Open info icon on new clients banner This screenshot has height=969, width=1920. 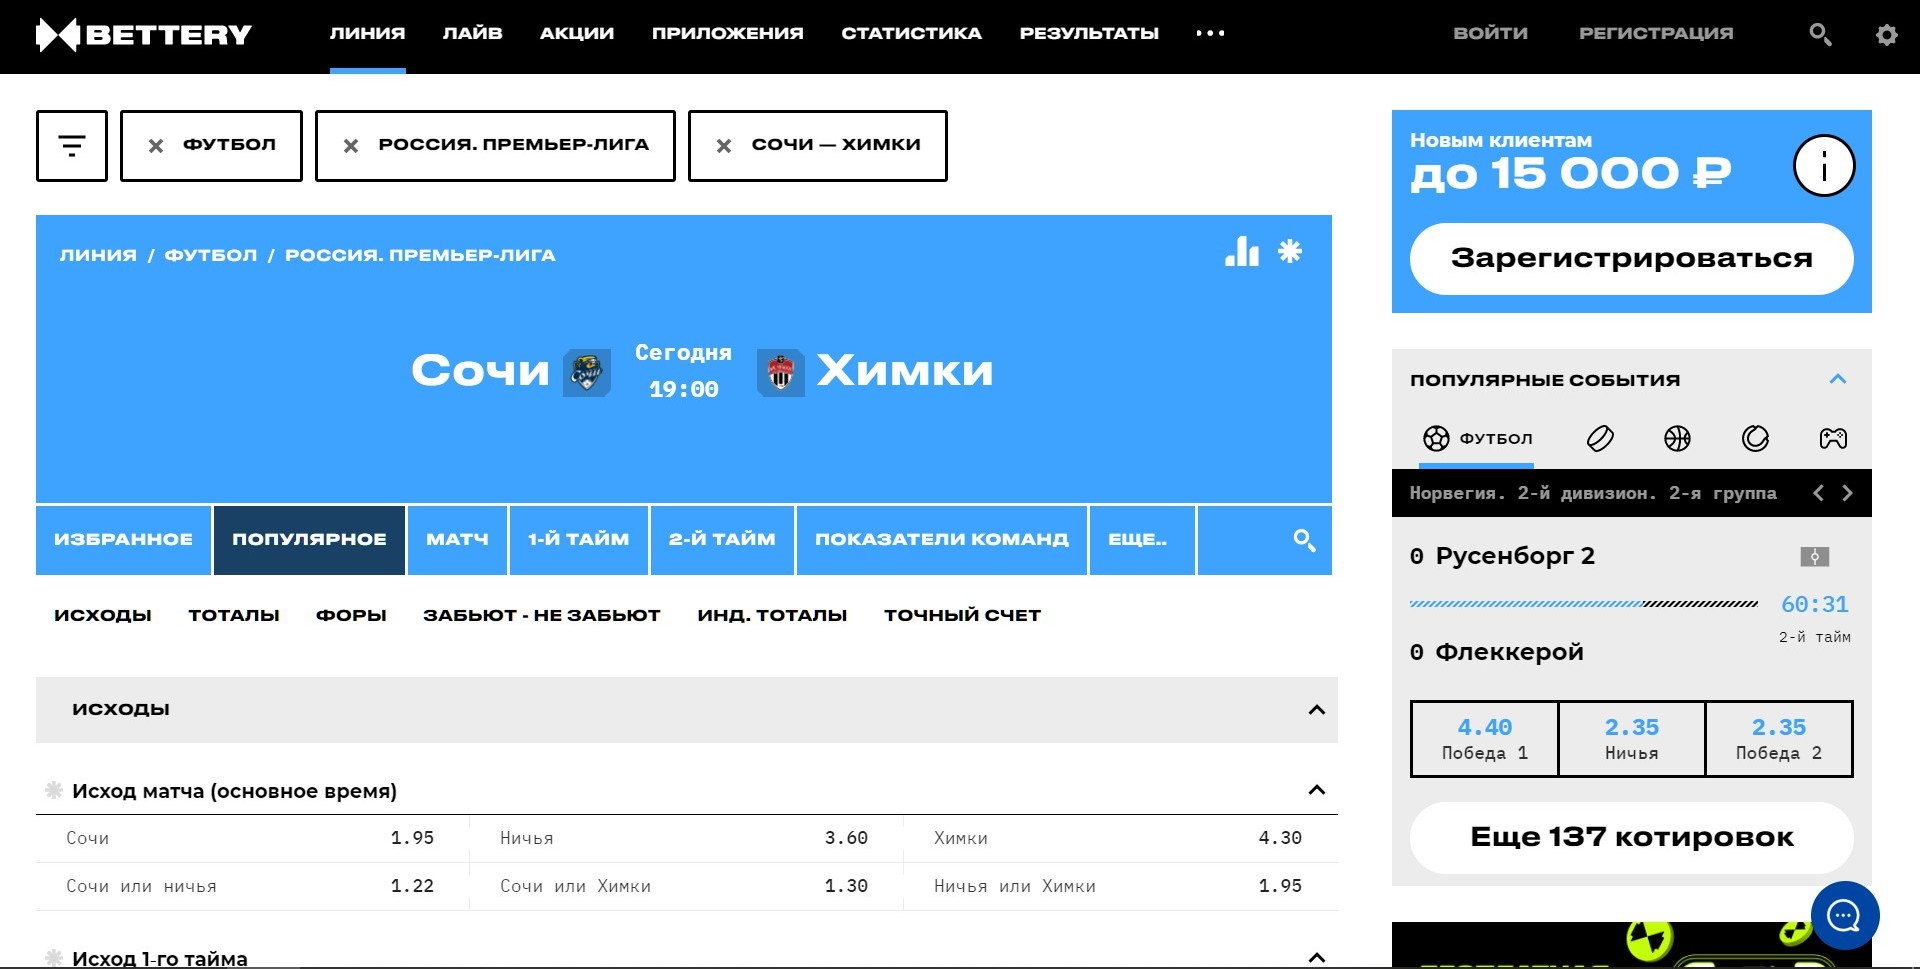1824,166
